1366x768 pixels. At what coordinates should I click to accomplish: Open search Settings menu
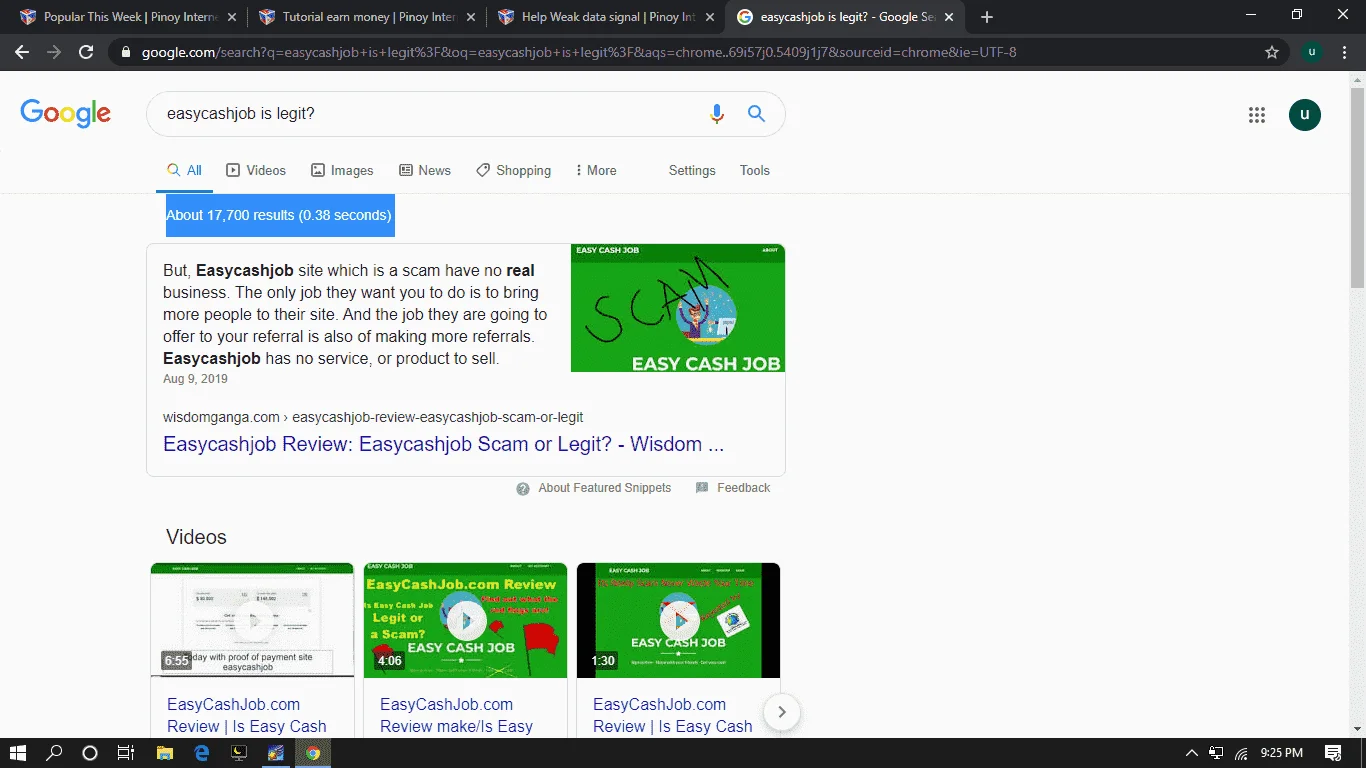(x=692, y=170)
